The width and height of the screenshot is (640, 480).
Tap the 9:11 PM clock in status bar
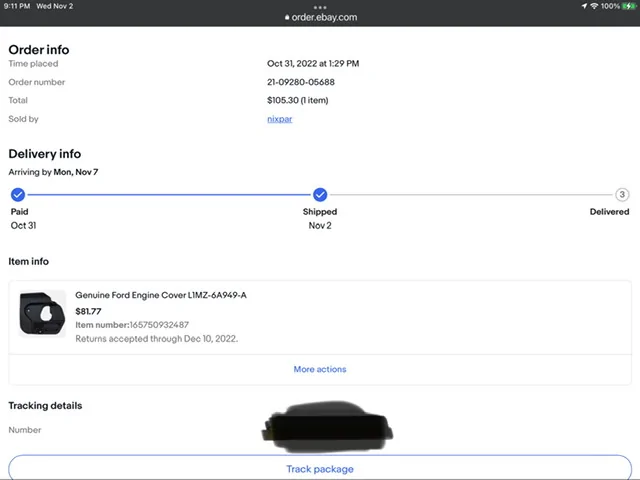point(17,6)
